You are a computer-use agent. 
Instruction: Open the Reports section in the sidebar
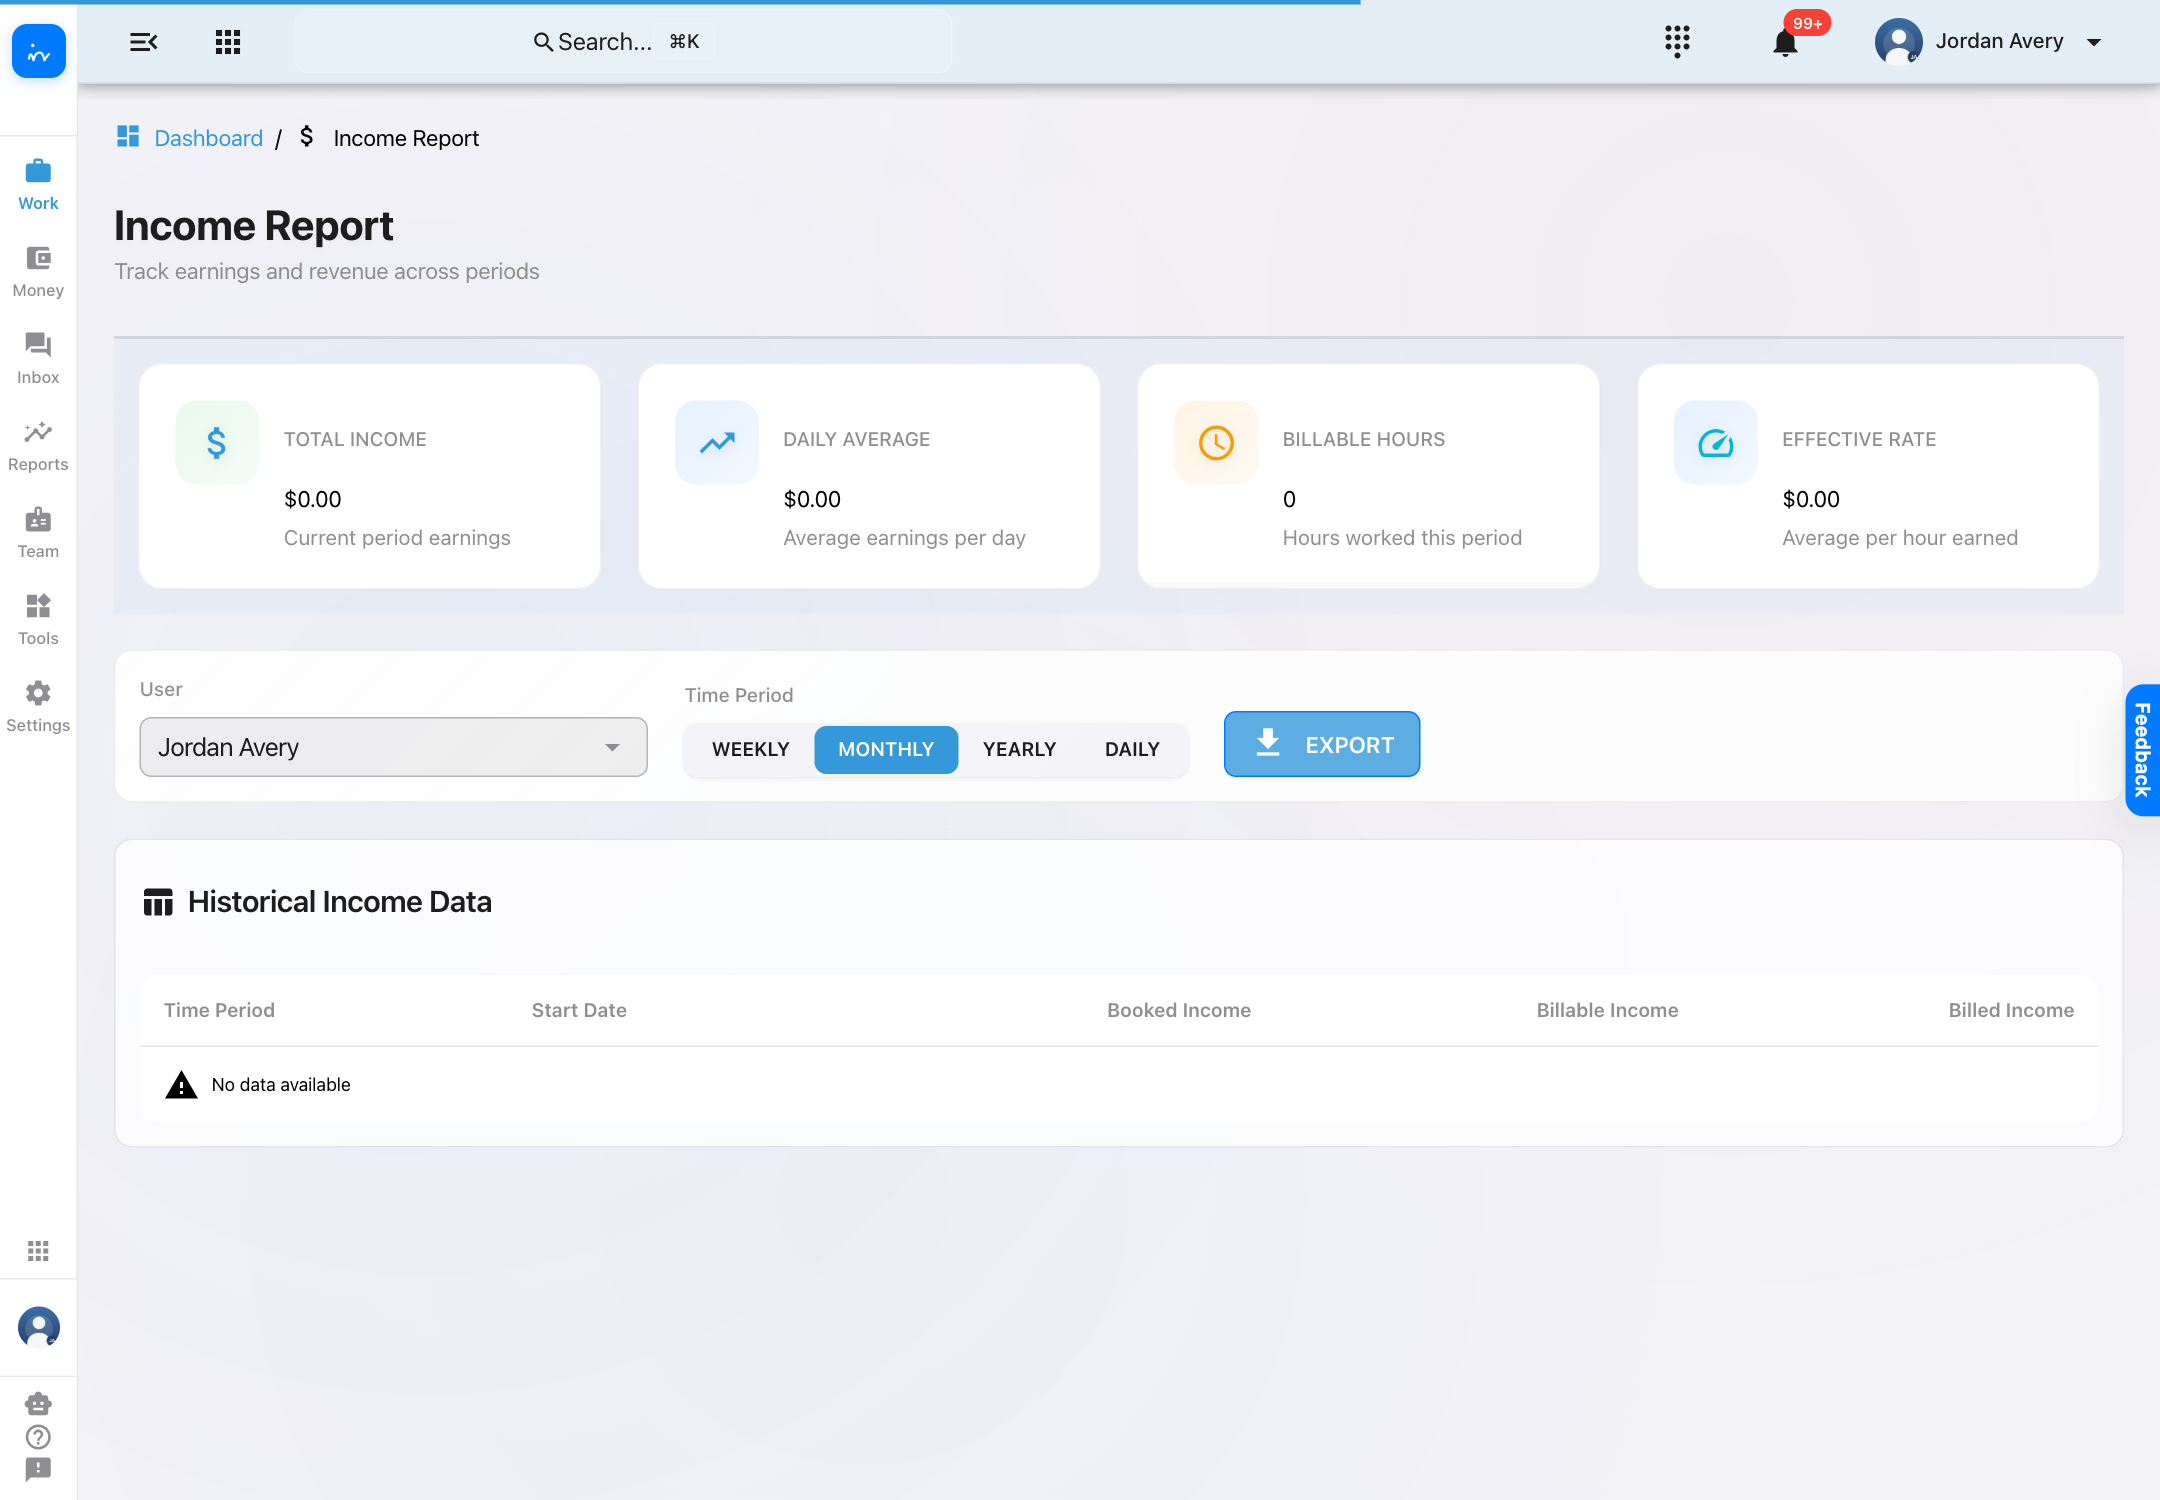tap(38, 446)
